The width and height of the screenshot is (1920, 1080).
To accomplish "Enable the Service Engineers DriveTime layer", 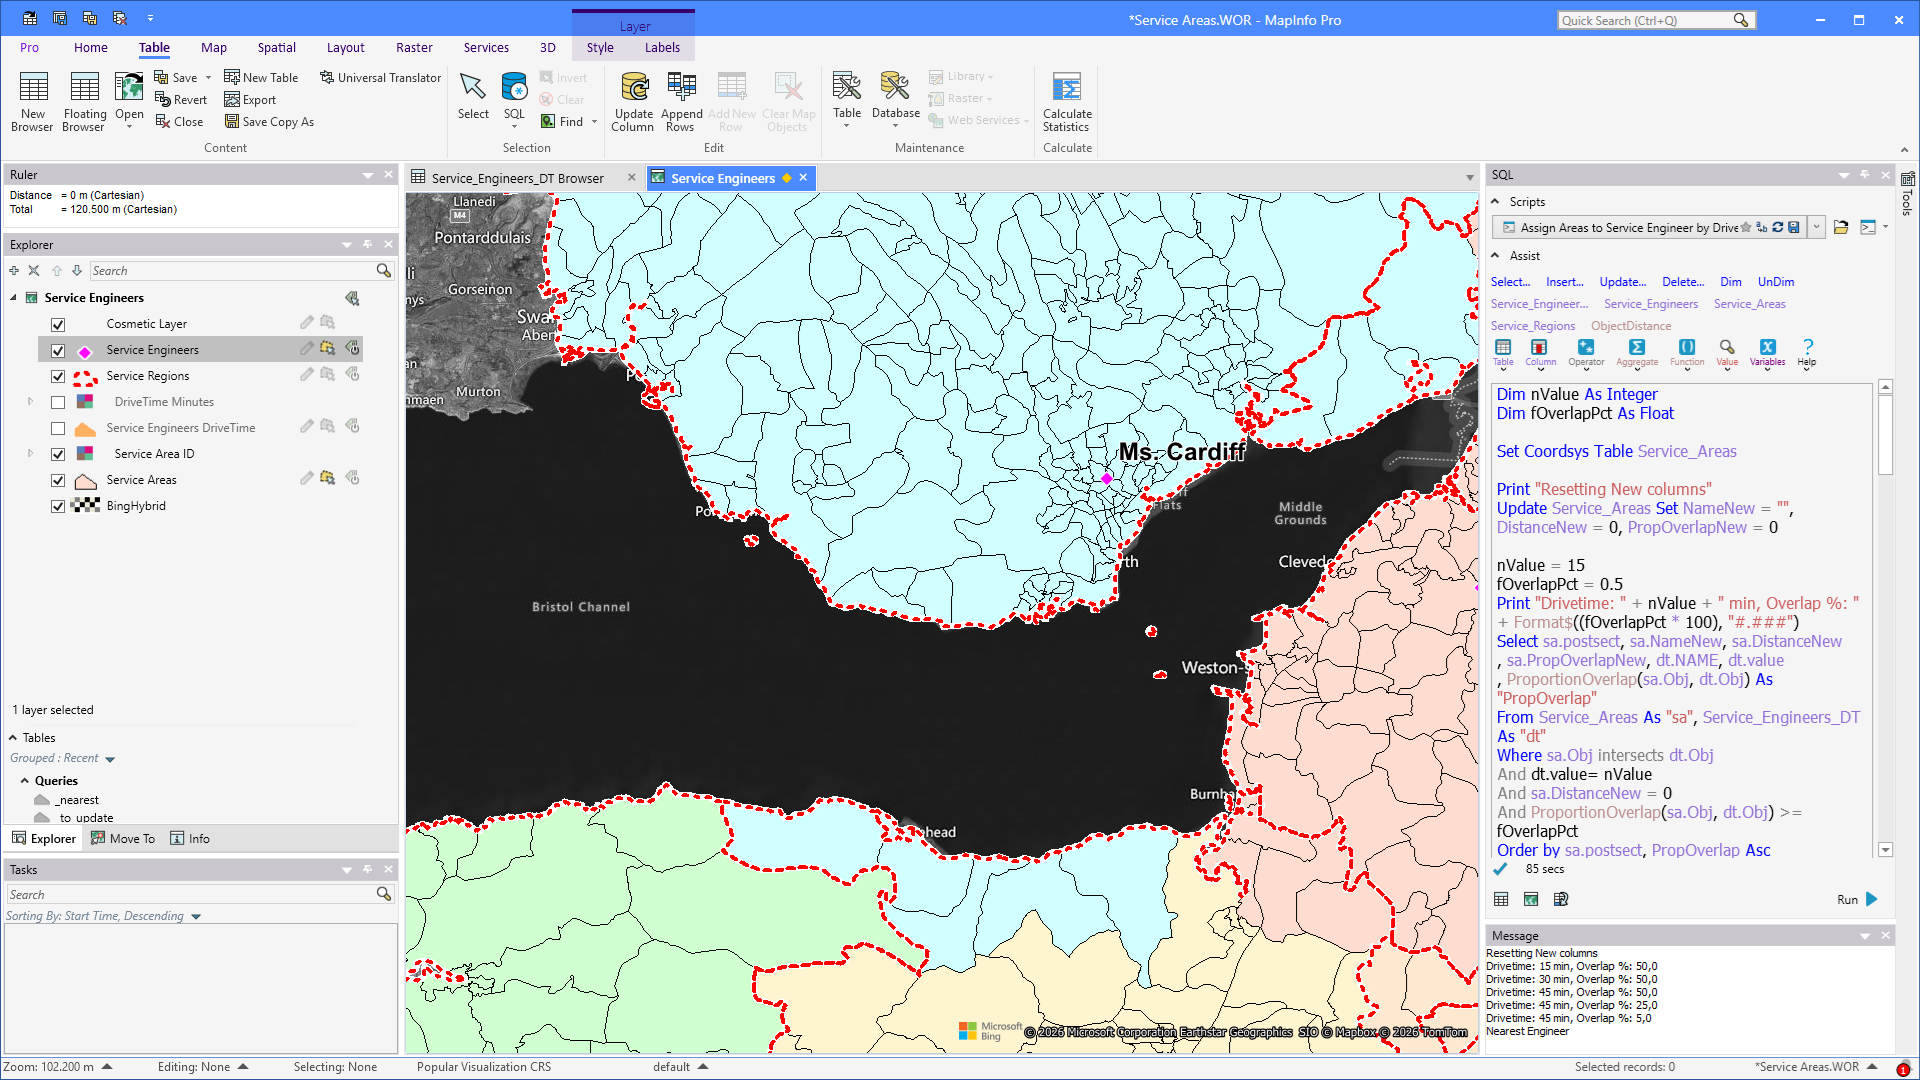I will pyautogui.click(x=58, y=428).
